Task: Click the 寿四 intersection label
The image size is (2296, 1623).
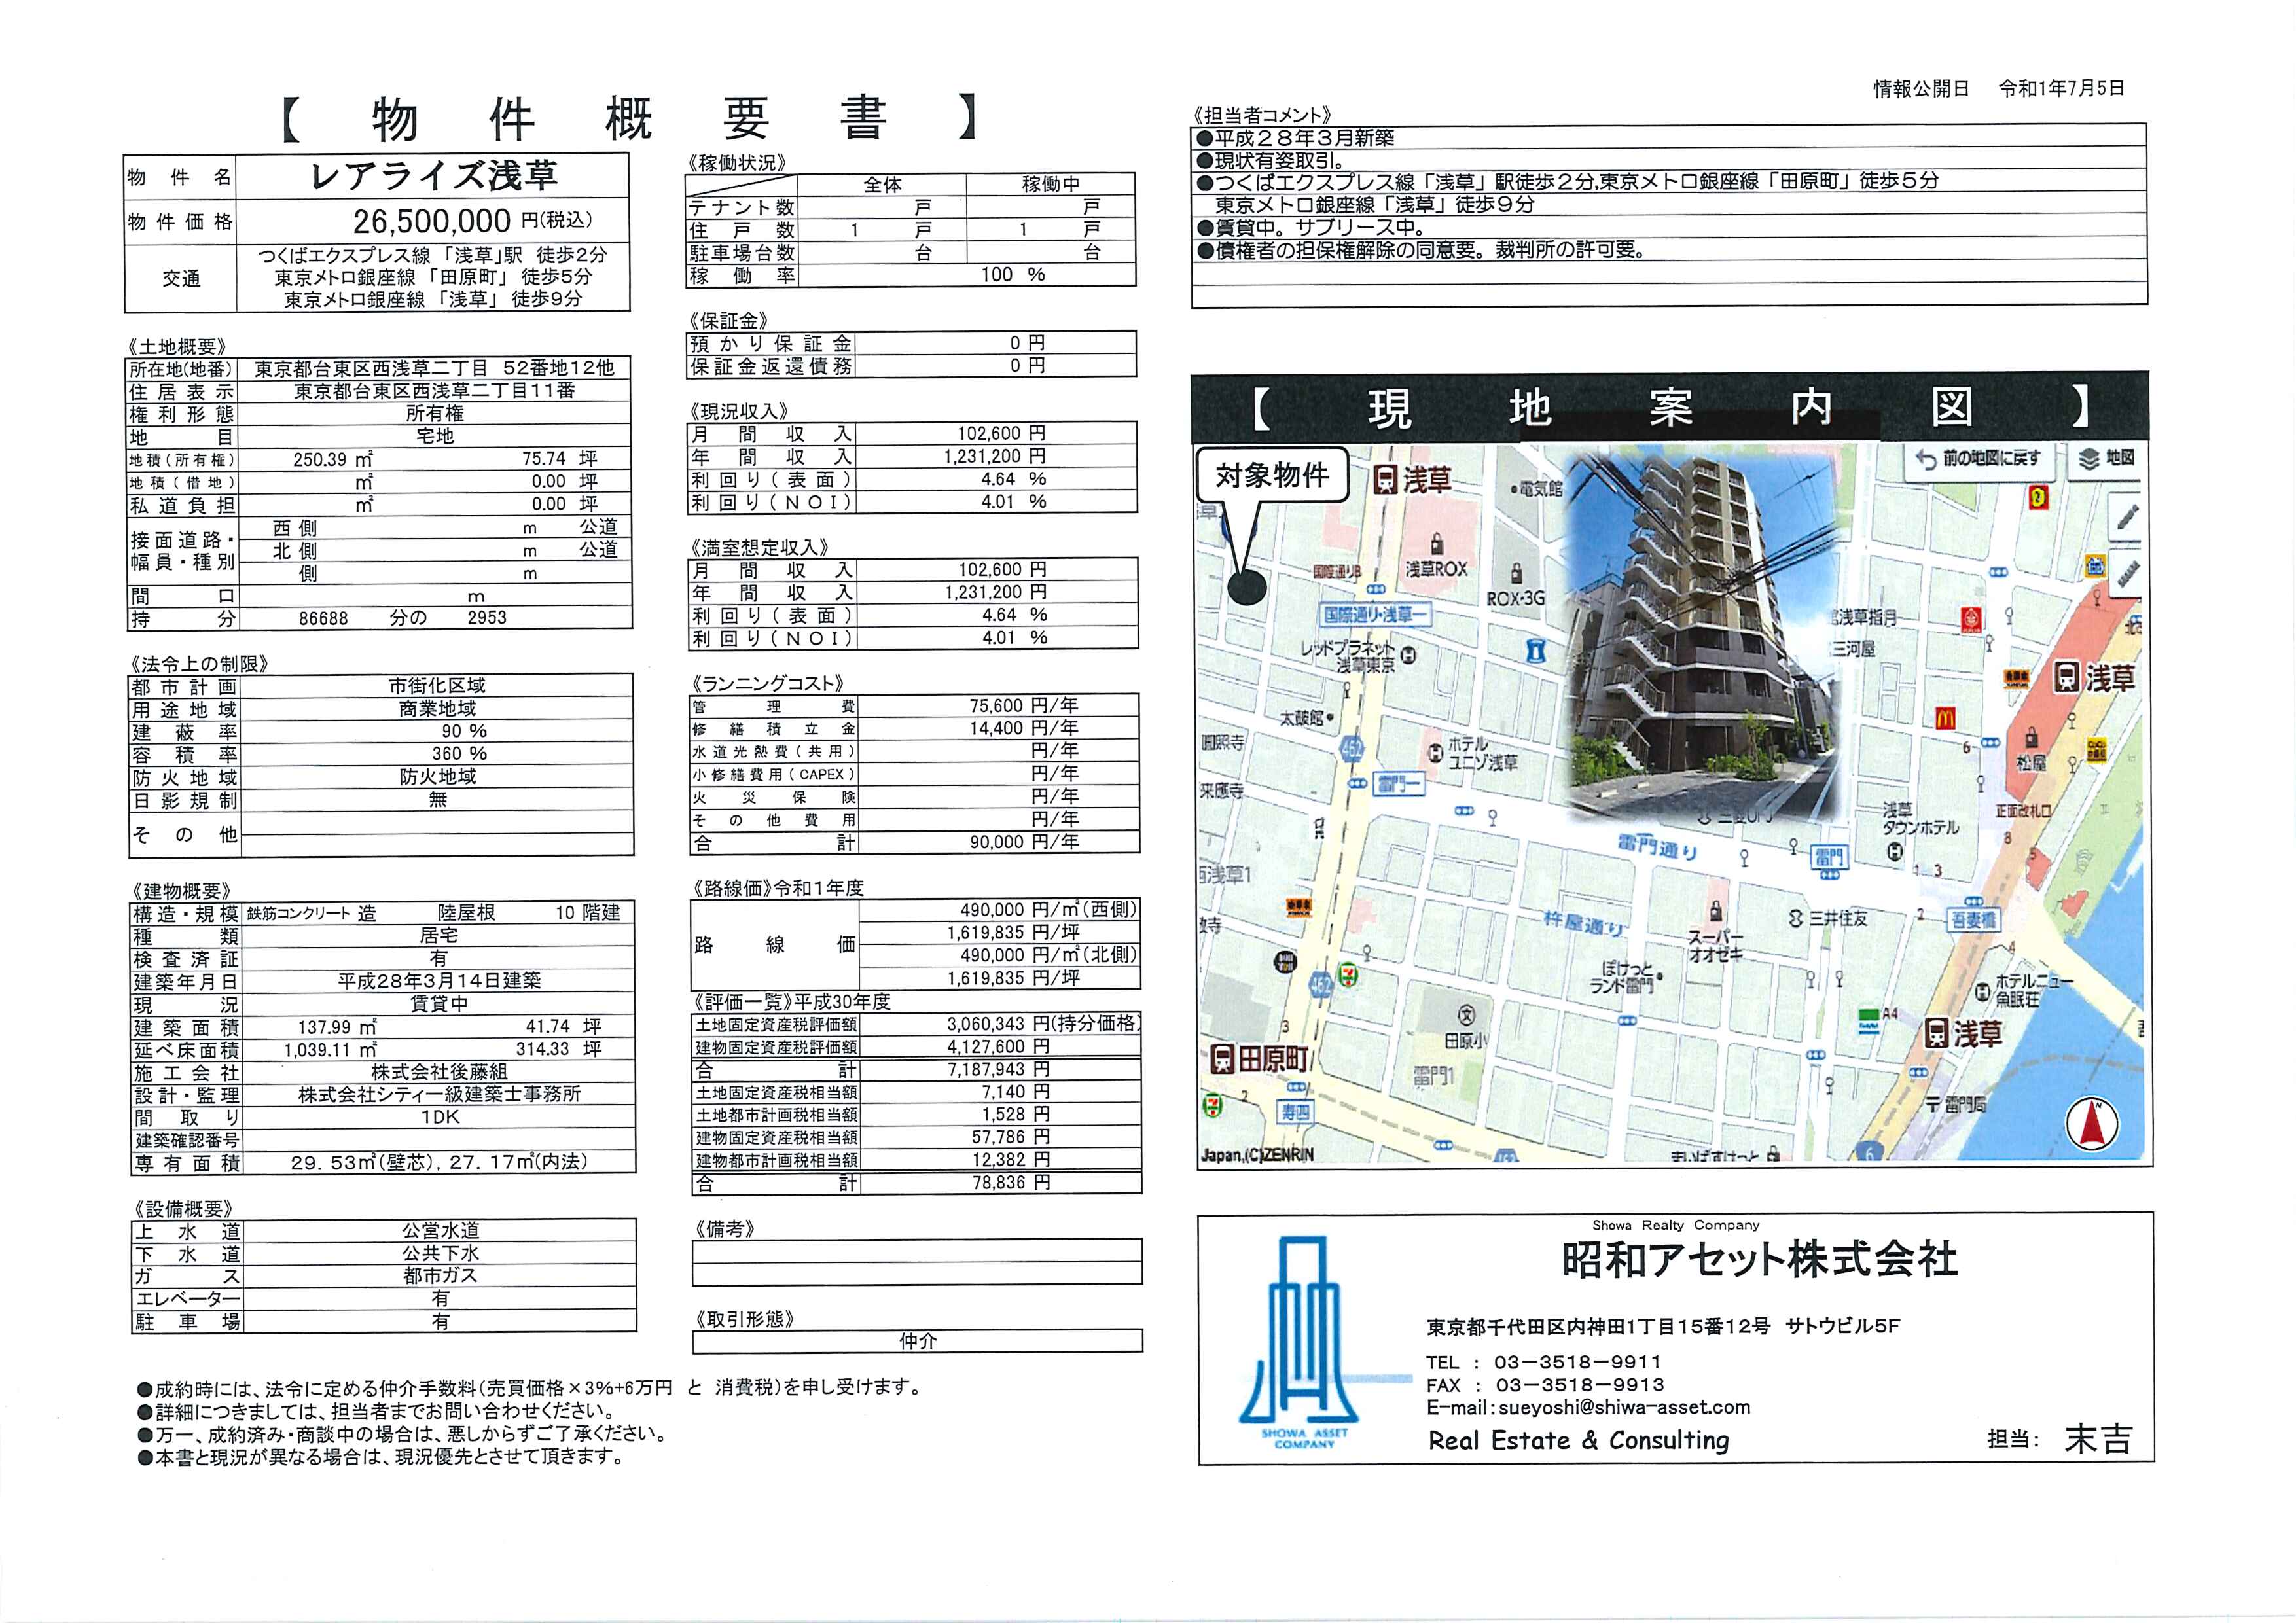Action: [1296, 1111]
